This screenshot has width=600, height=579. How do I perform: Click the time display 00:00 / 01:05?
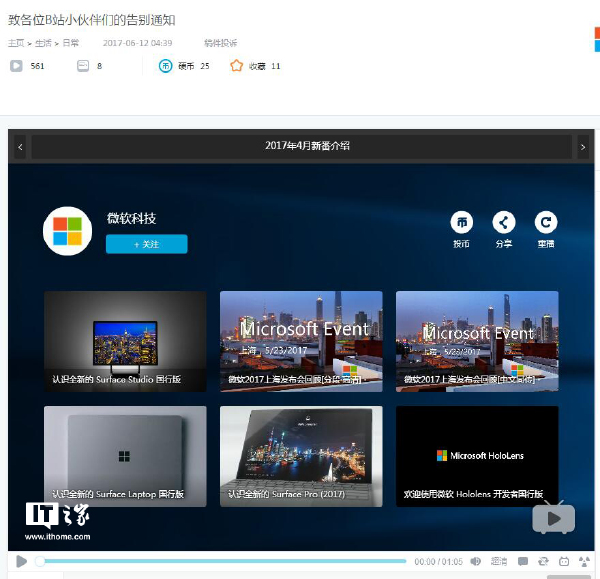(x=439, y=562)
